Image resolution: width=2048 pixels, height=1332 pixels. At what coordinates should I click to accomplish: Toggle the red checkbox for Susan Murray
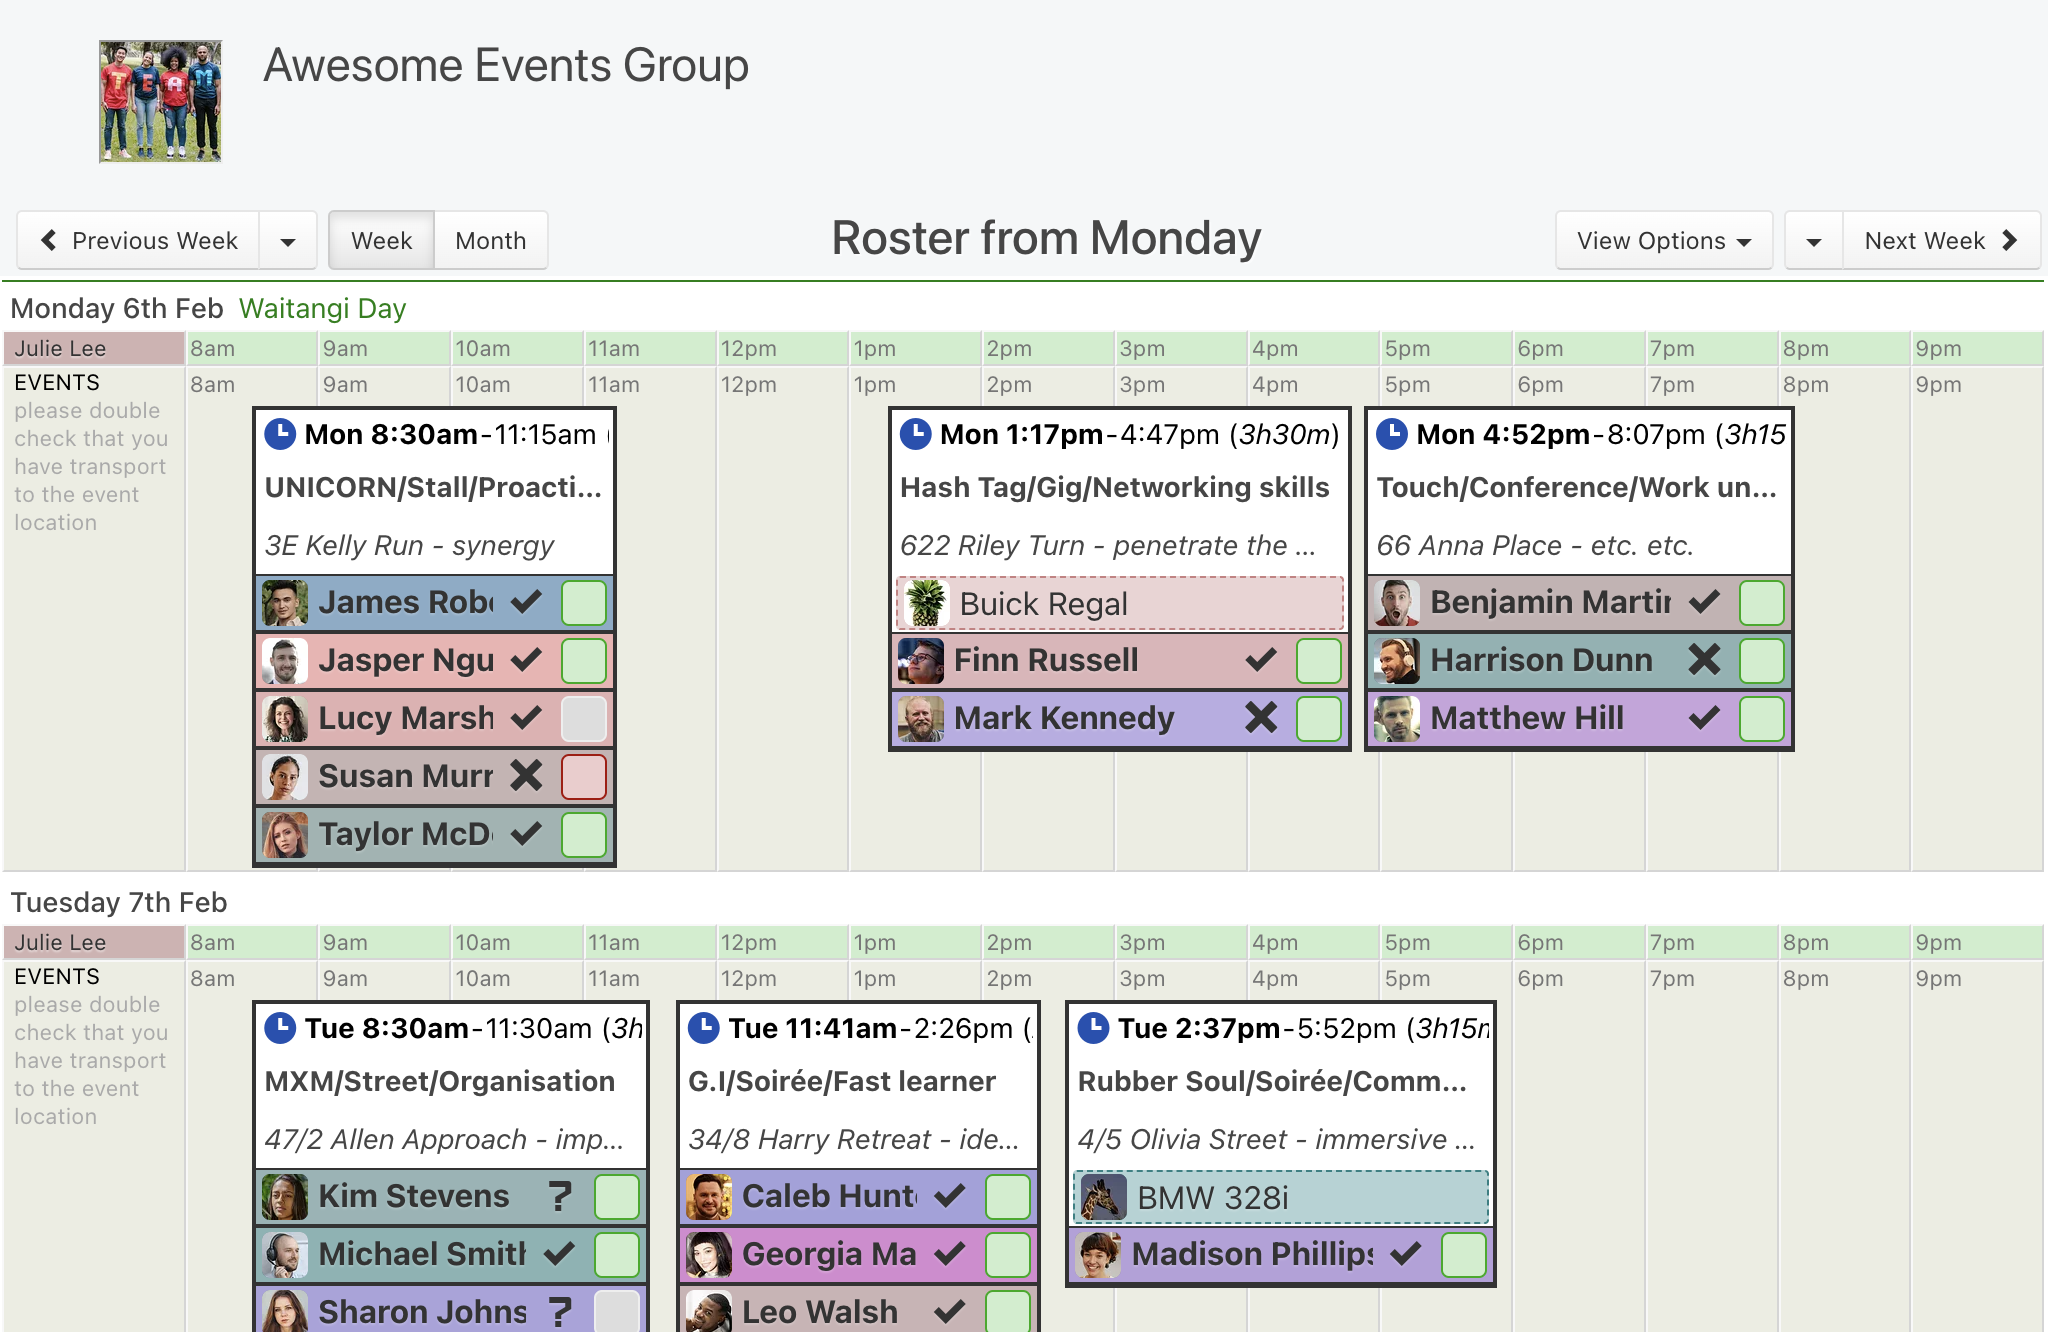point(584,776)
